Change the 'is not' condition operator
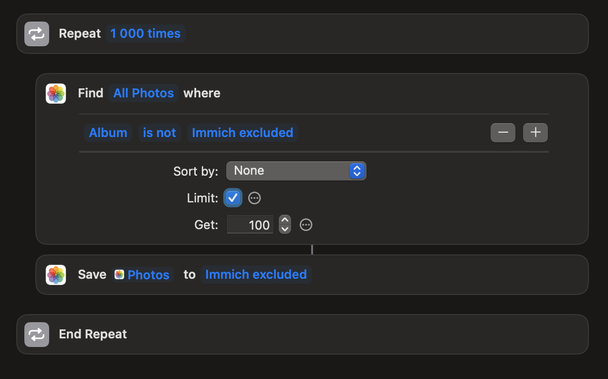The image size is (608, 379). (x=159, y=133)
